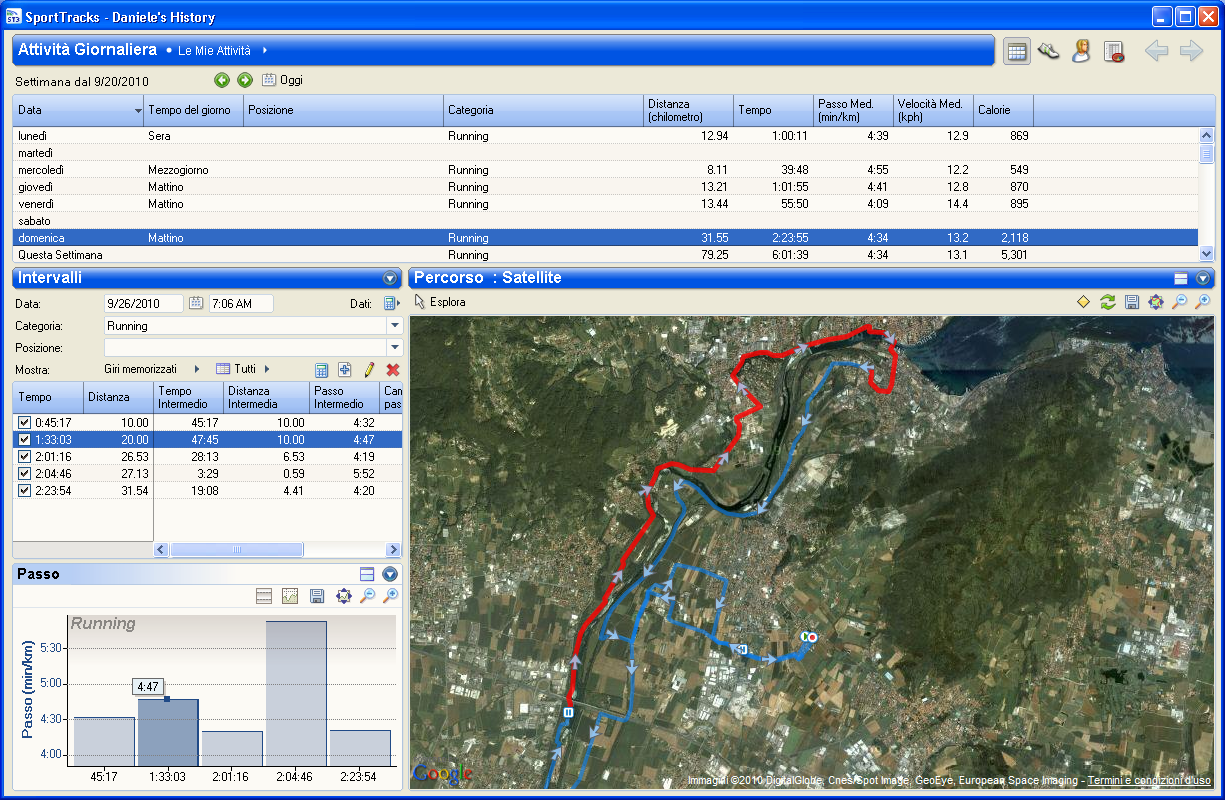Open the daily activity calendar view
Image resolution: width=1225 pixels, height=800 pixels.
point(1017,52)
